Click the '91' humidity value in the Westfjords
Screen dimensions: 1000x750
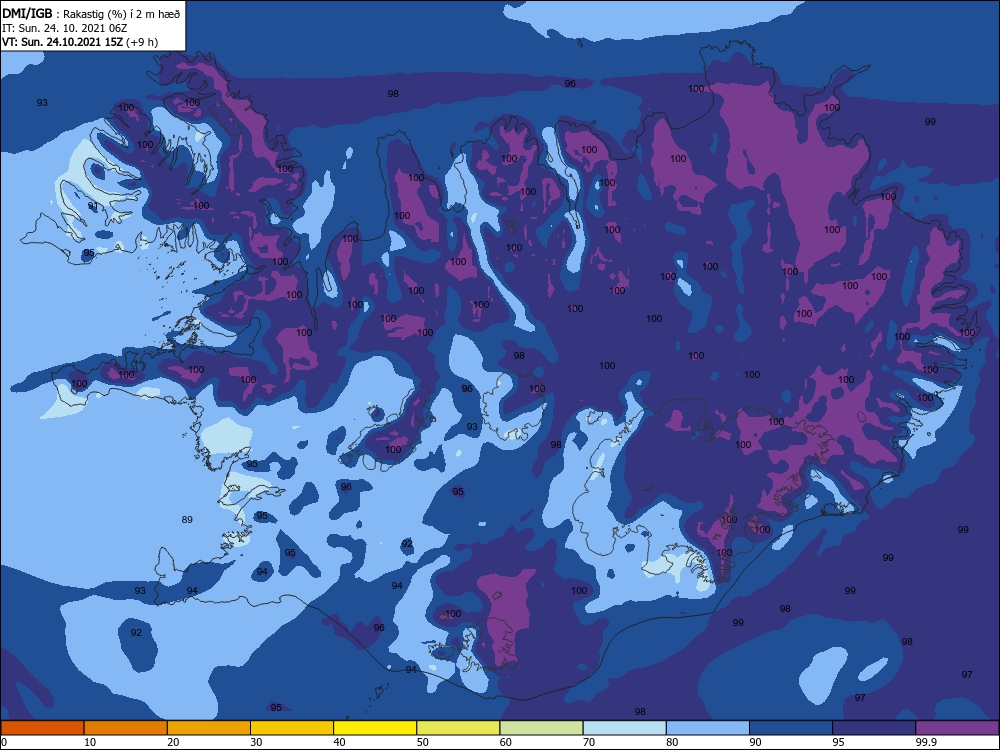tap(93, 206)
